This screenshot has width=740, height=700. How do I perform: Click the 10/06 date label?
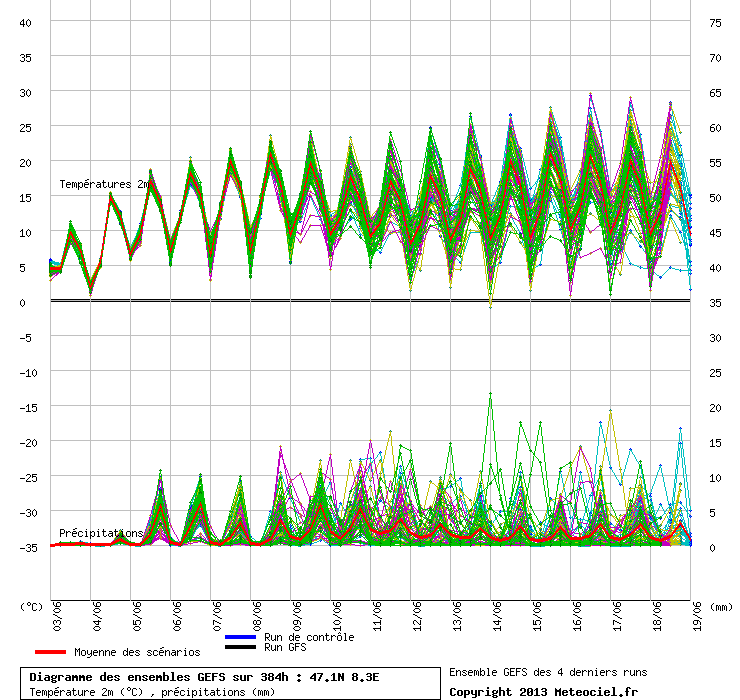337,616
